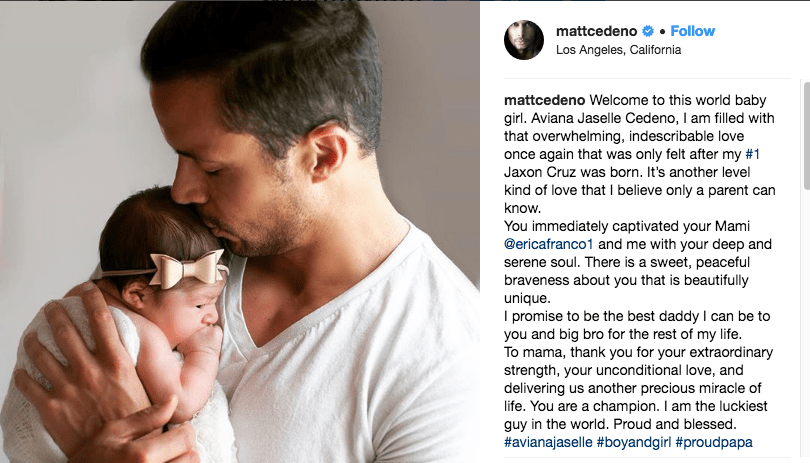
Task: Open the #boyandgirl hashtag
Action: [x=634, y=442]
